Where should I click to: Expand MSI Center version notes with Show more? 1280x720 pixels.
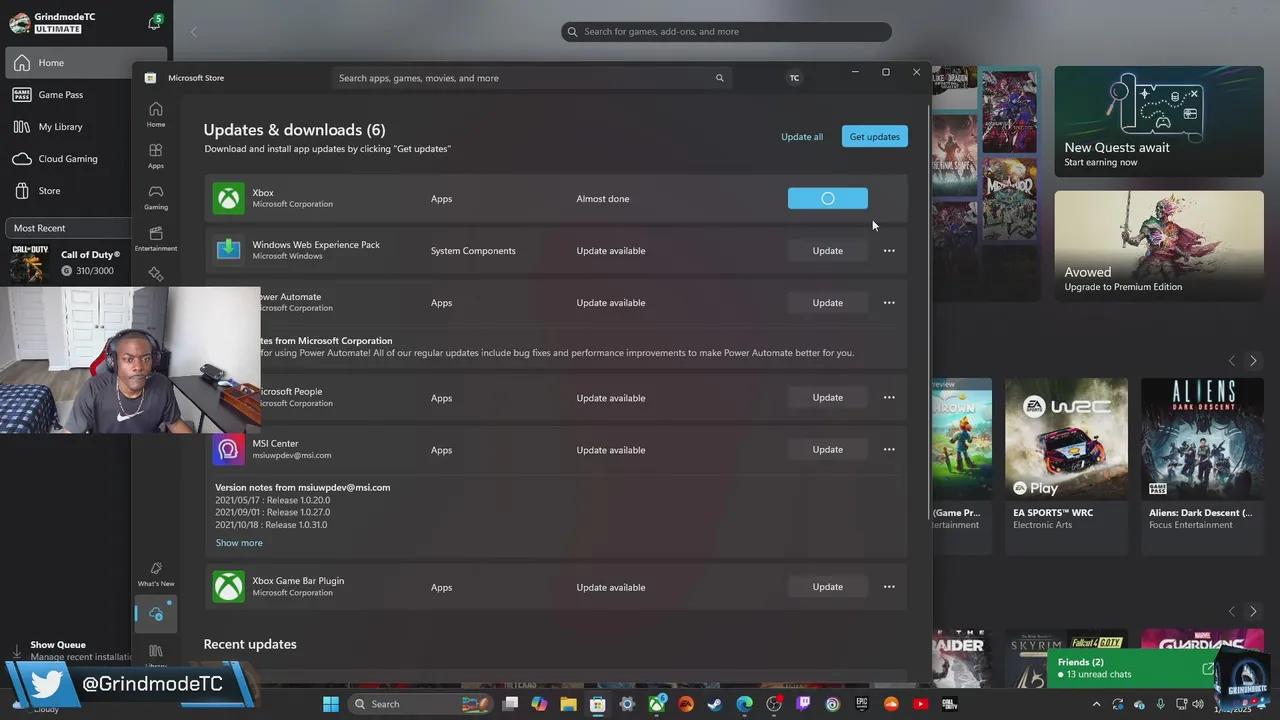click(239, 543)
